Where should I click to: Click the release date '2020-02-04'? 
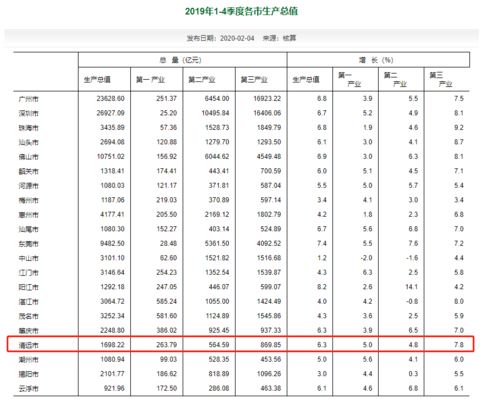pos(237,38)
